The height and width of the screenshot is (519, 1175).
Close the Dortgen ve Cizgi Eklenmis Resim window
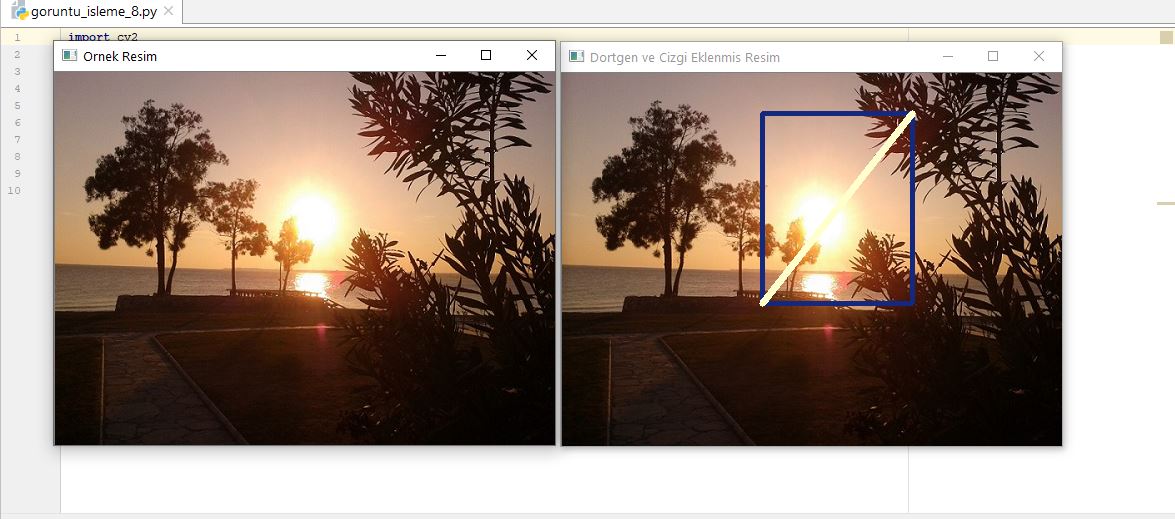pyautogui.click(x=1039, y=56)
